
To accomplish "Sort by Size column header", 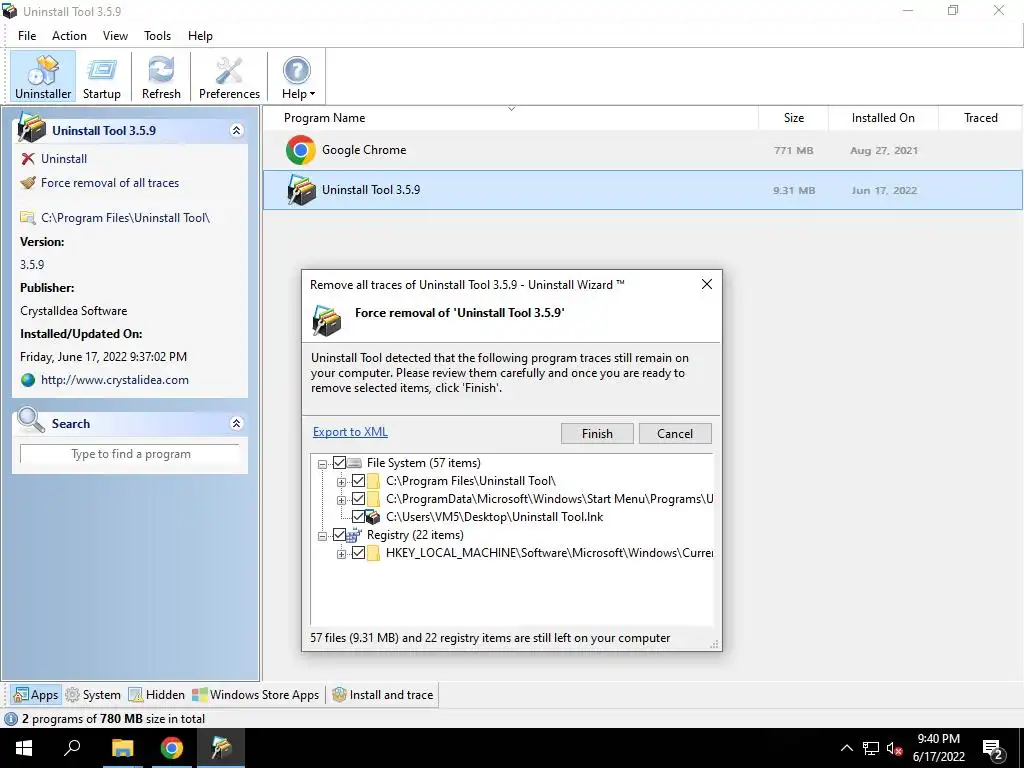I will tap(793, 118).
